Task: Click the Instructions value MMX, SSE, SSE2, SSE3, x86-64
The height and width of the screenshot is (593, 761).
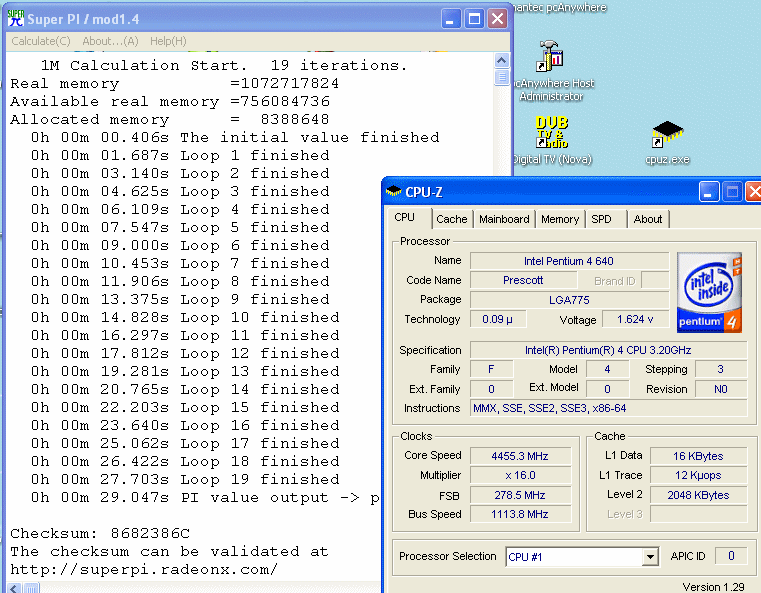Action: point(608,409)
